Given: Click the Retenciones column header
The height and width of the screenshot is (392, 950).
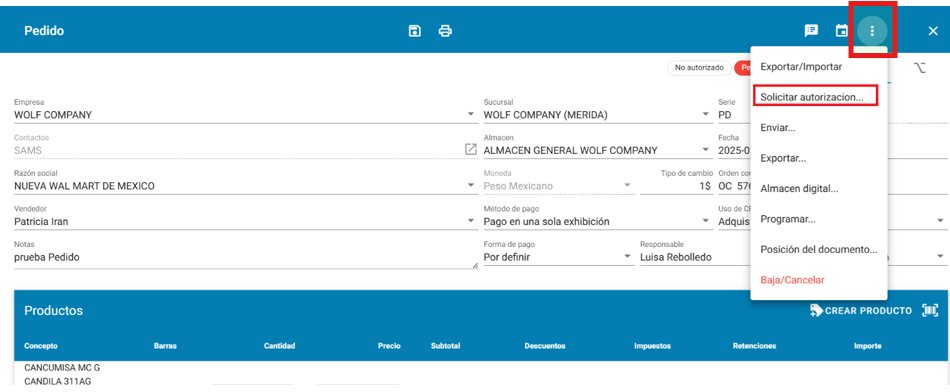Looking at the screenshot, I should tap(754, 346).
